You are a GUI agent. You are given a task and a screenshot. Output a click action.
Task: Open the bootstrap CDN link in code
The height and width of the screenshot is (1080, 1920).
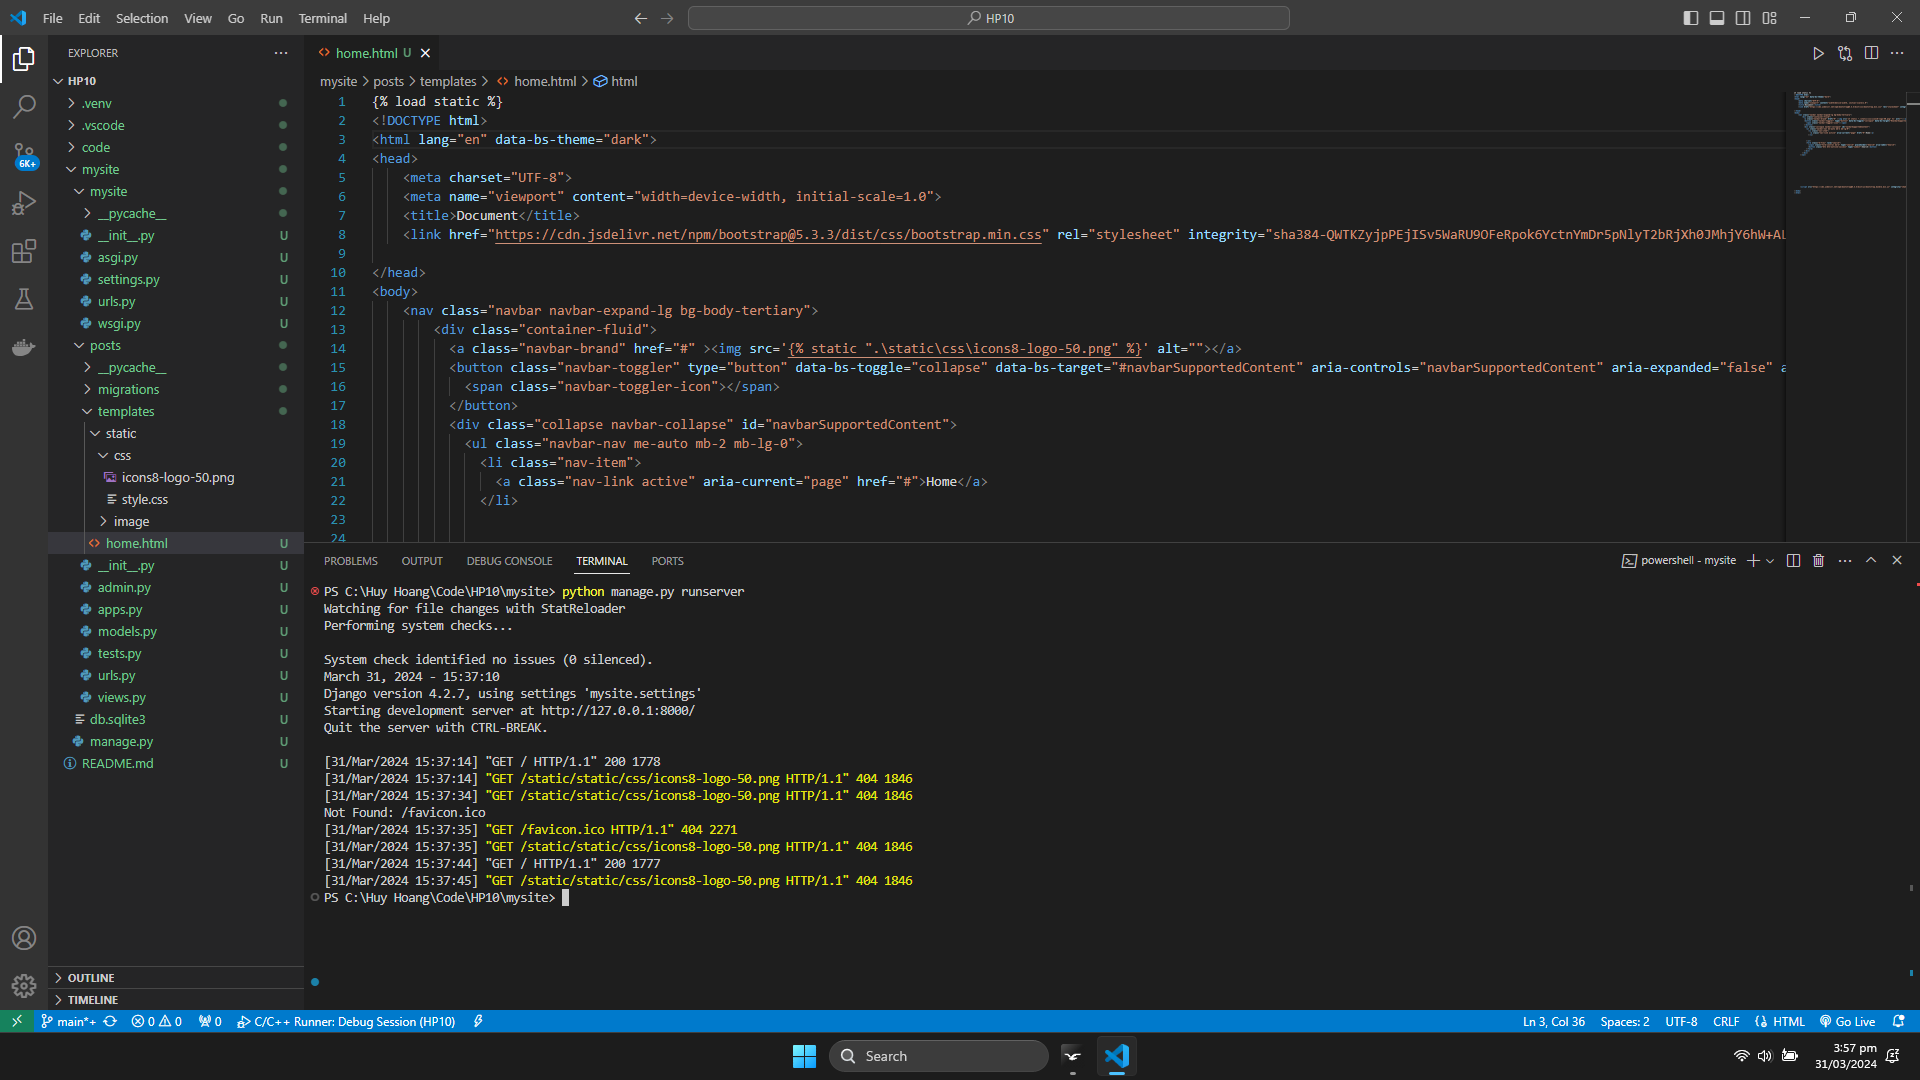click(768, 235)
